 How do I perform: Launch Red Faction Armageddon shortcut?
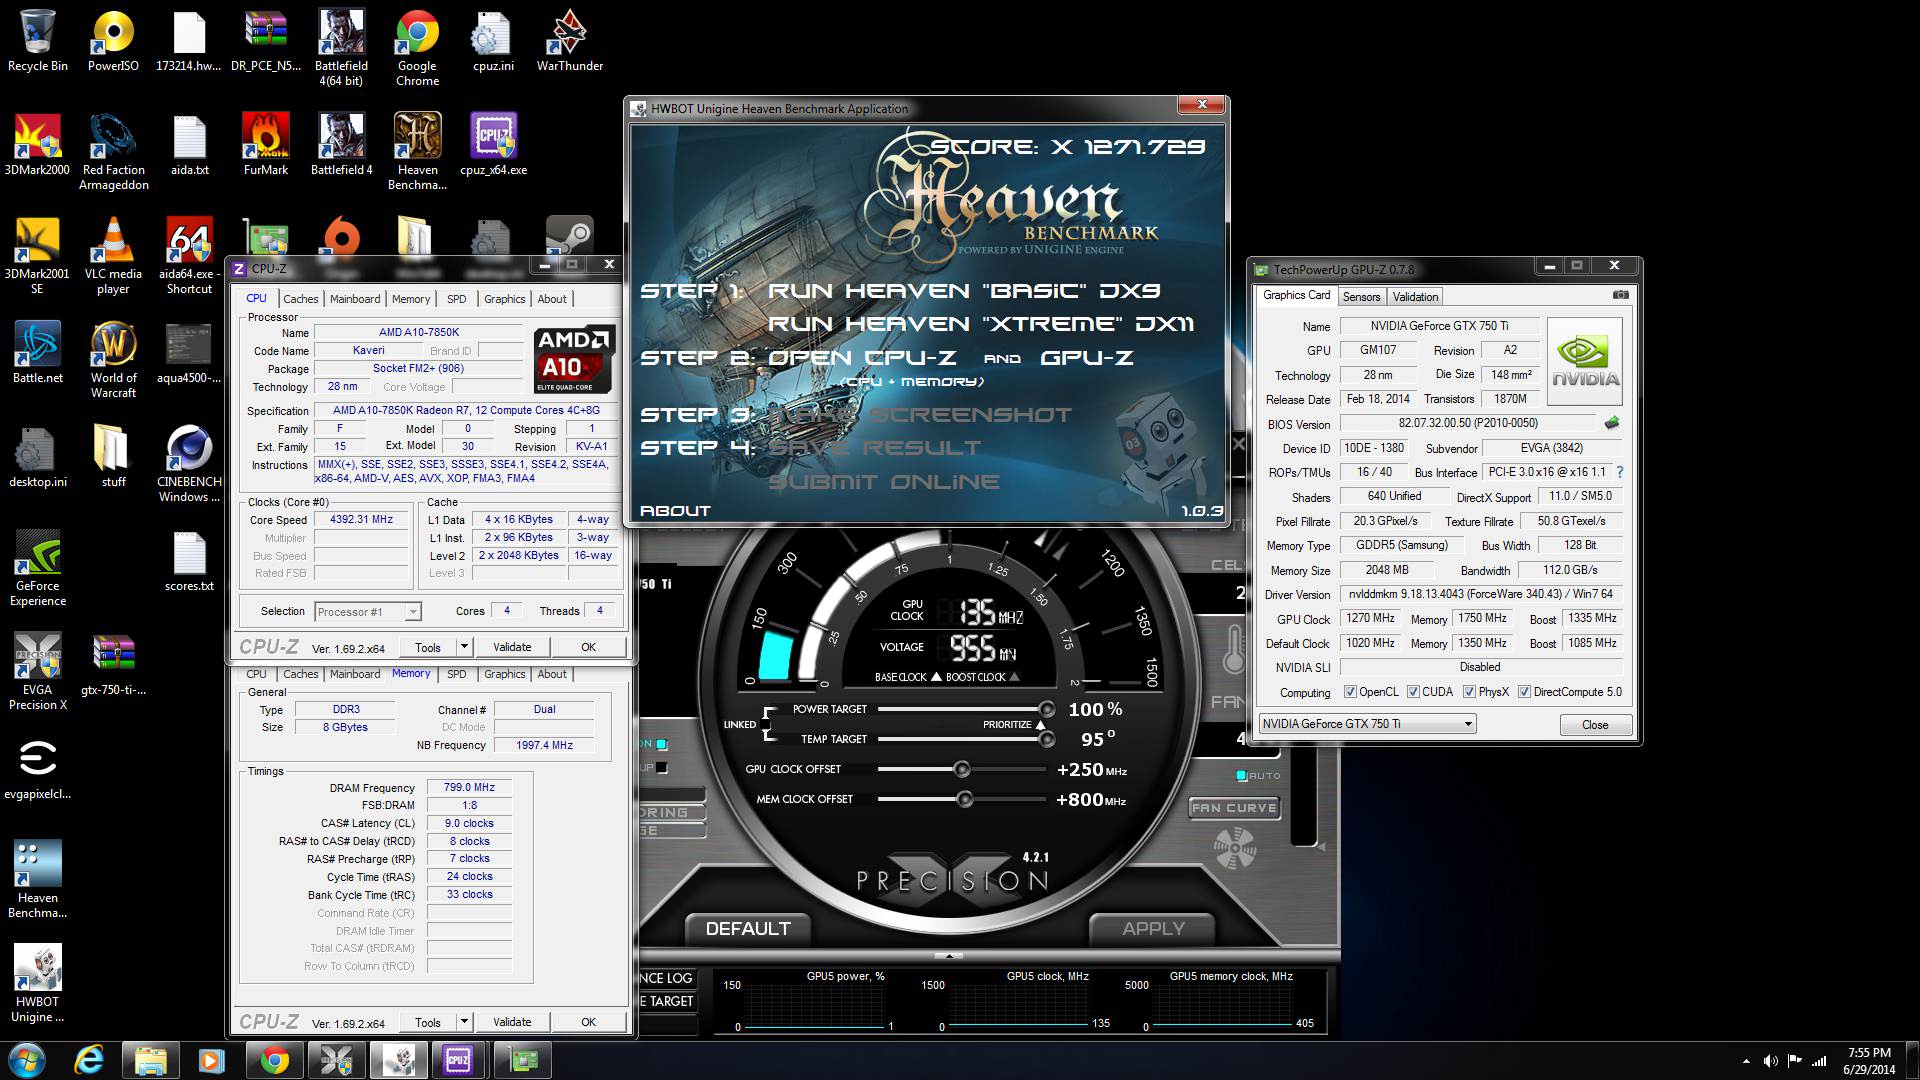[113, 152]
